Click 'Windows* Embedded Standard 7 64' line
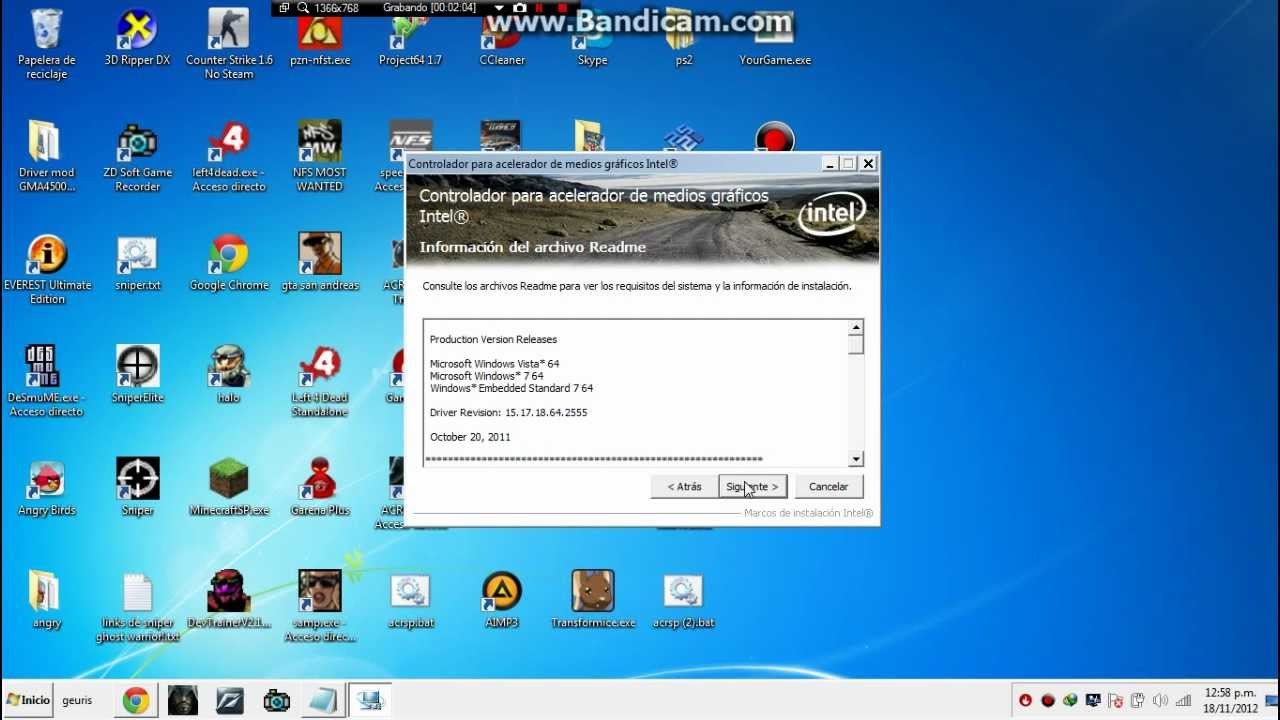The image size is (1280, 720). pos(511,388)
